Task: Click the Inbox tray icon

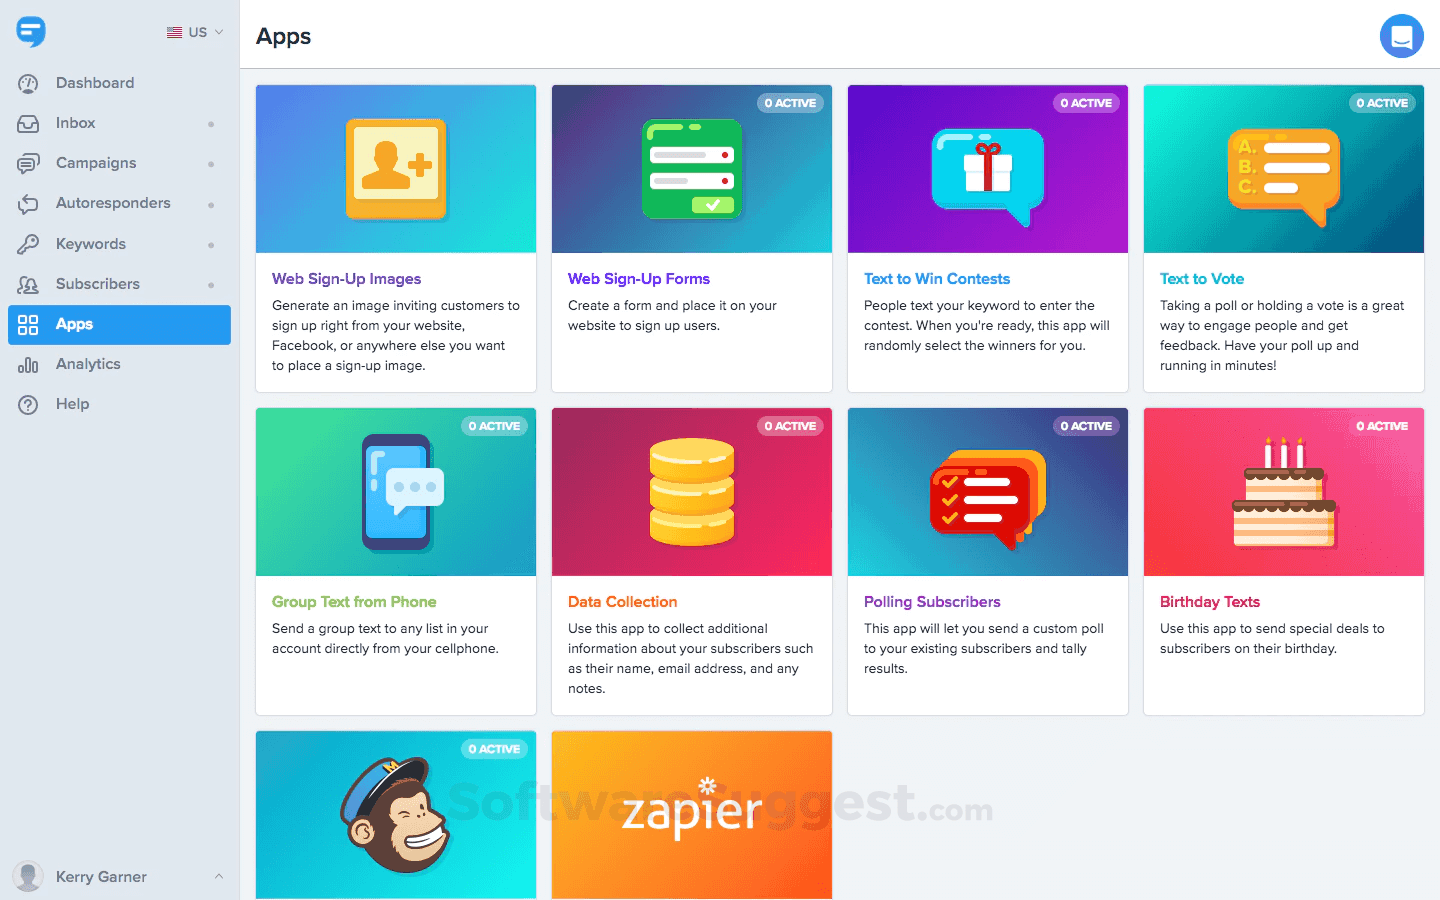Action: click(x=28, y=124)
